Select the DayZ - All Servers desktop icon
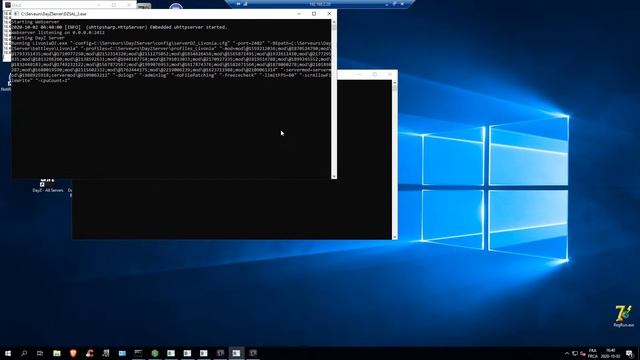640x360 pixels. point(48,185)
